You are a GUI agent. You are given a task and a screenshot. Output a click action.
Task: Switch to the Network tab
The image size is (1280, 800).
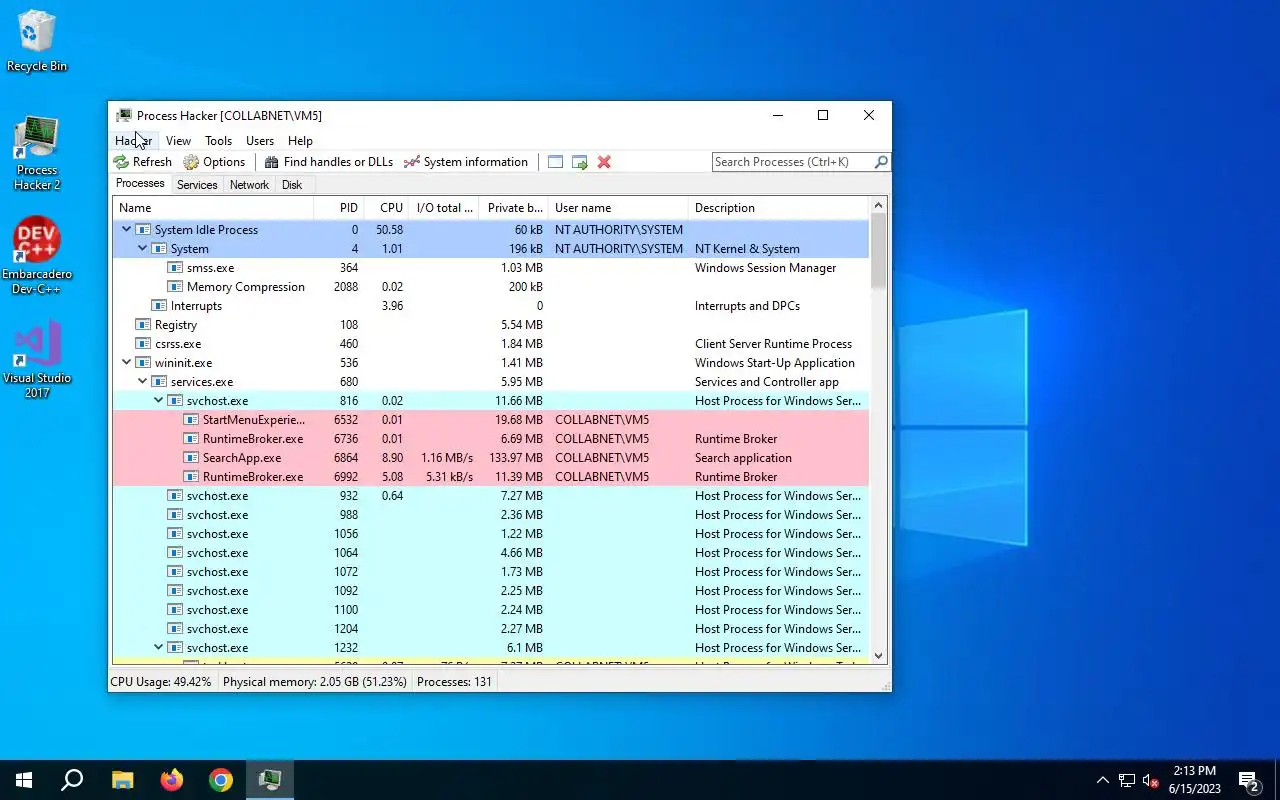point(249,185)
